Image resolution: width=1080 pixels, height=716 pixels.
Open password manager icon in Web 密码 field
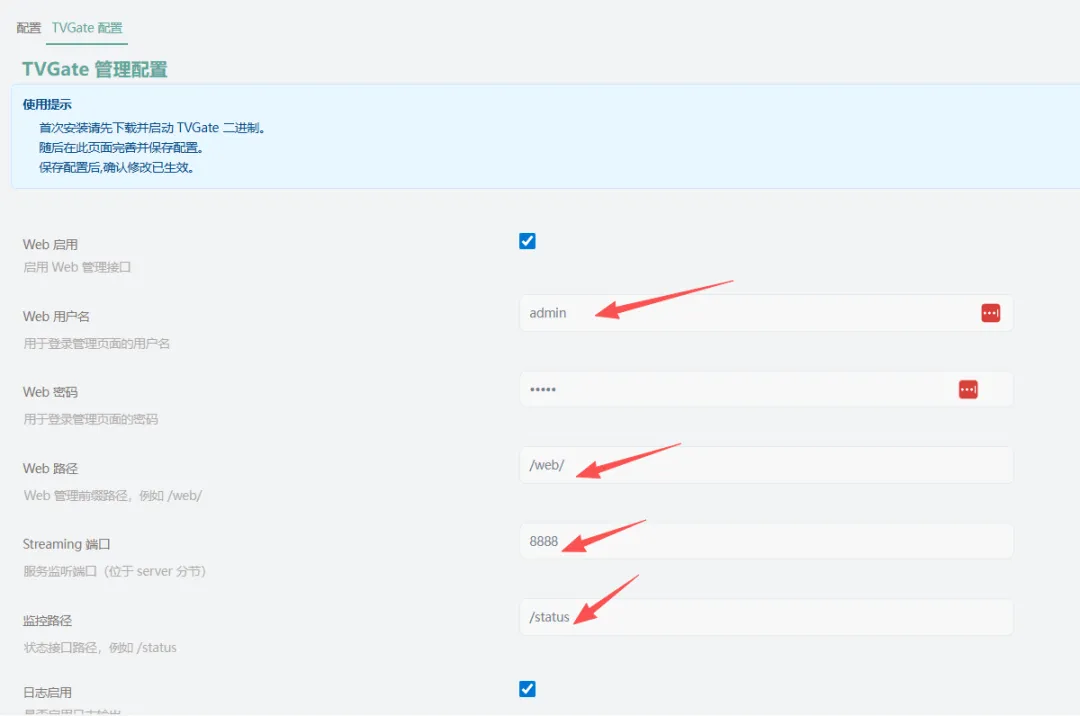[x=968, y=390]
